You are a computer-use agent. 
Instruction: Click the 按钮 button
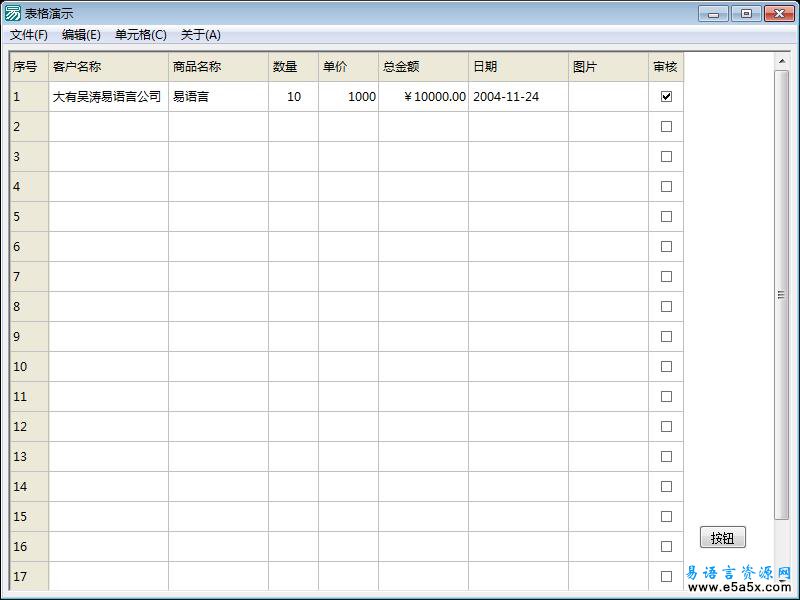(x=722, y=537)
